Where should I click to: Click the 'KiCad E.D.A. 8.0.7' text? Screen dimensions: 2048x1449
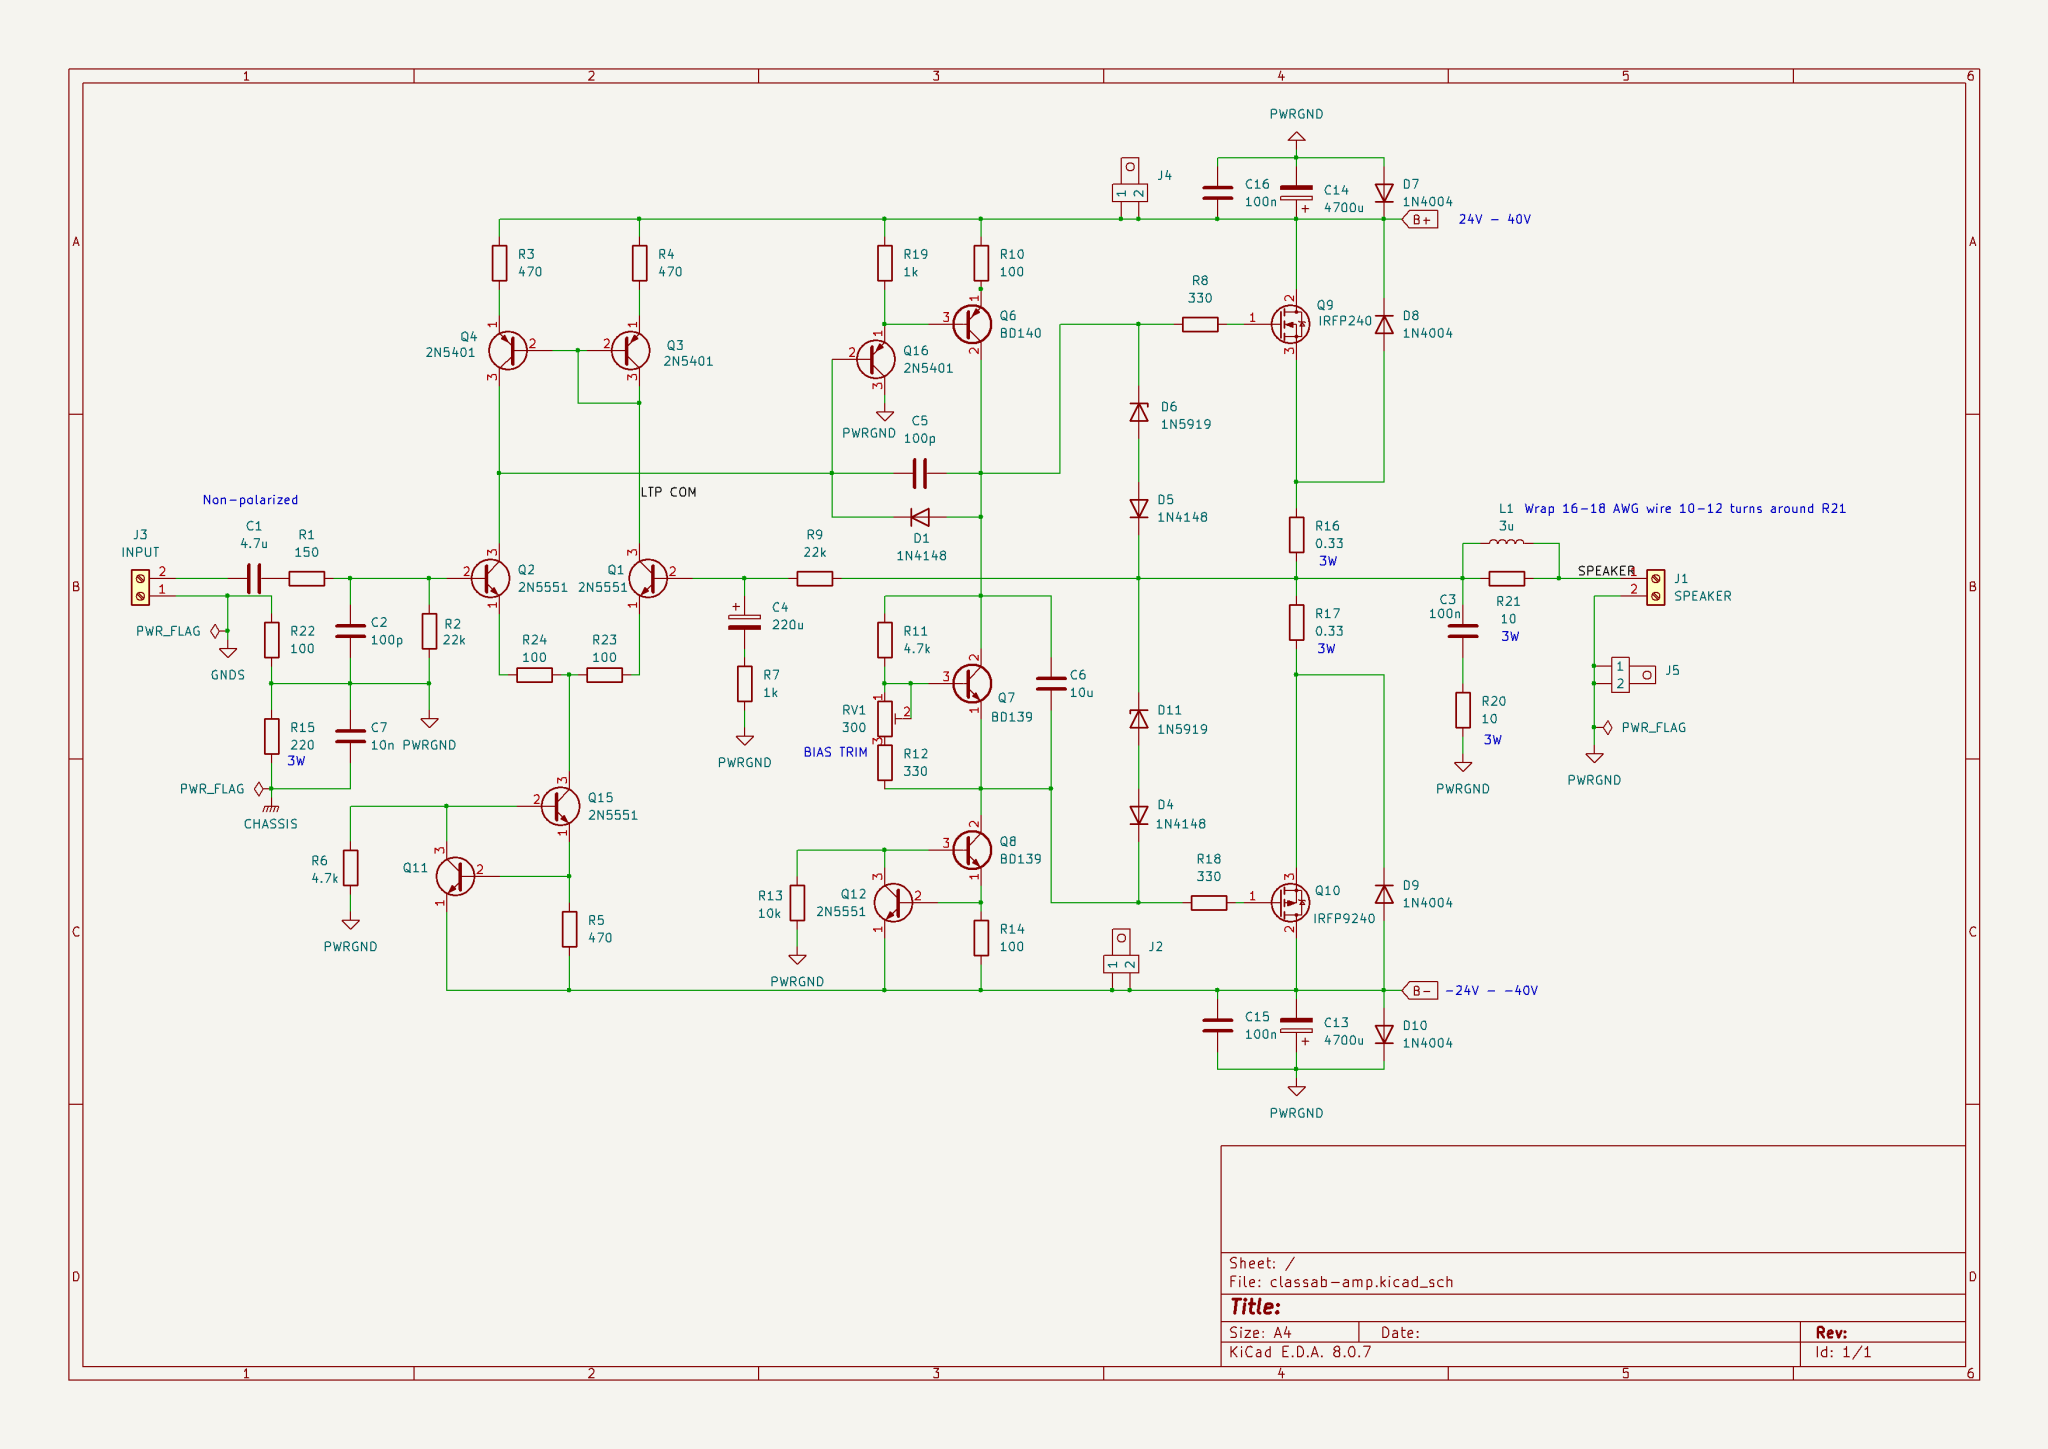[1300, 1352]
